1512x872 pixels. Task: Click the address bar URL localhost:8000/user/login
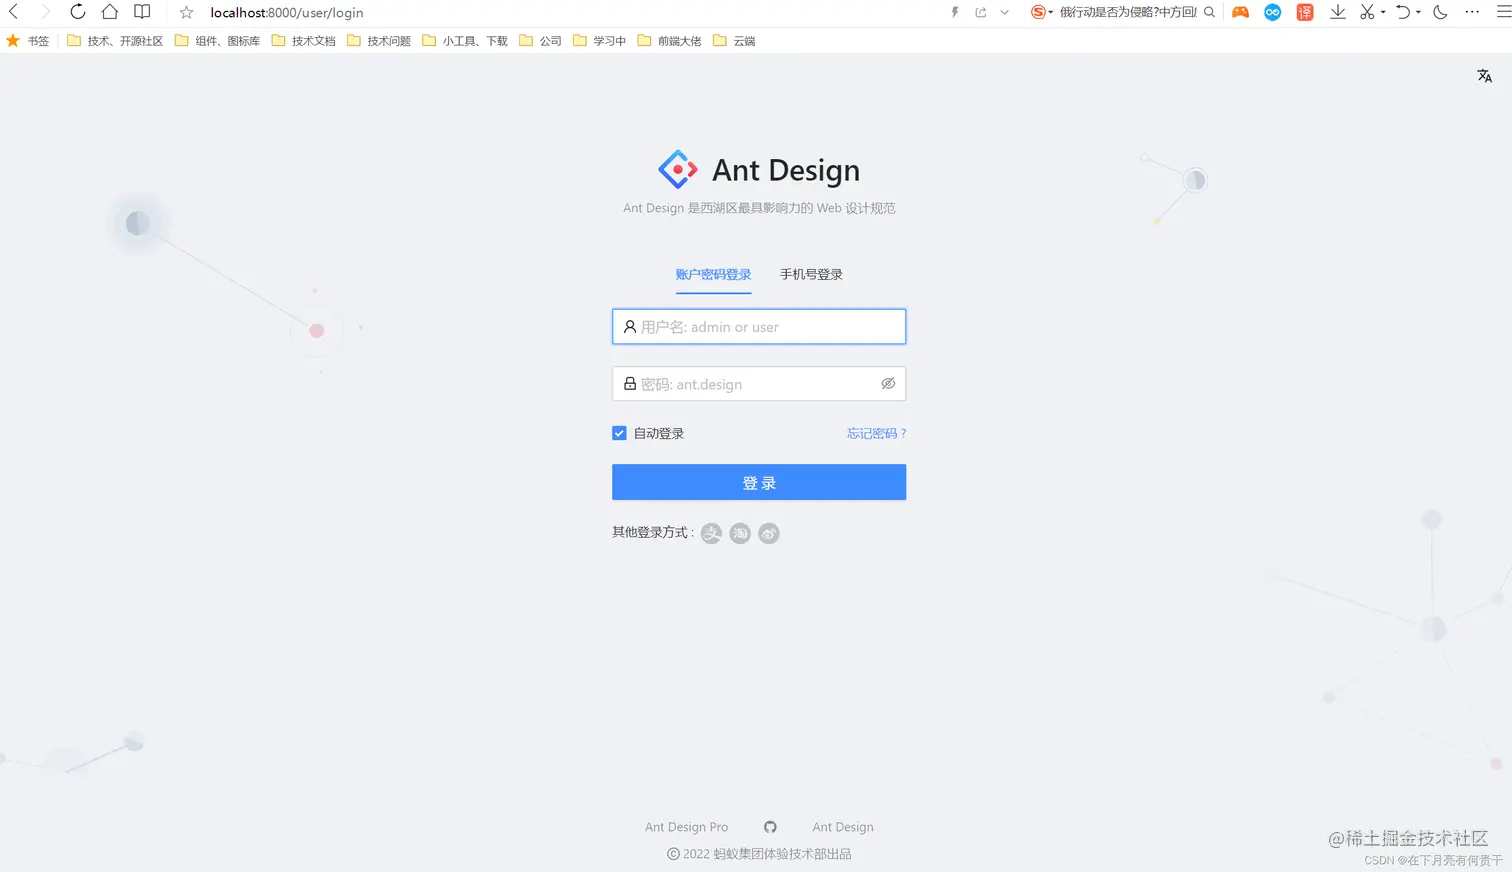coord(287,13)
